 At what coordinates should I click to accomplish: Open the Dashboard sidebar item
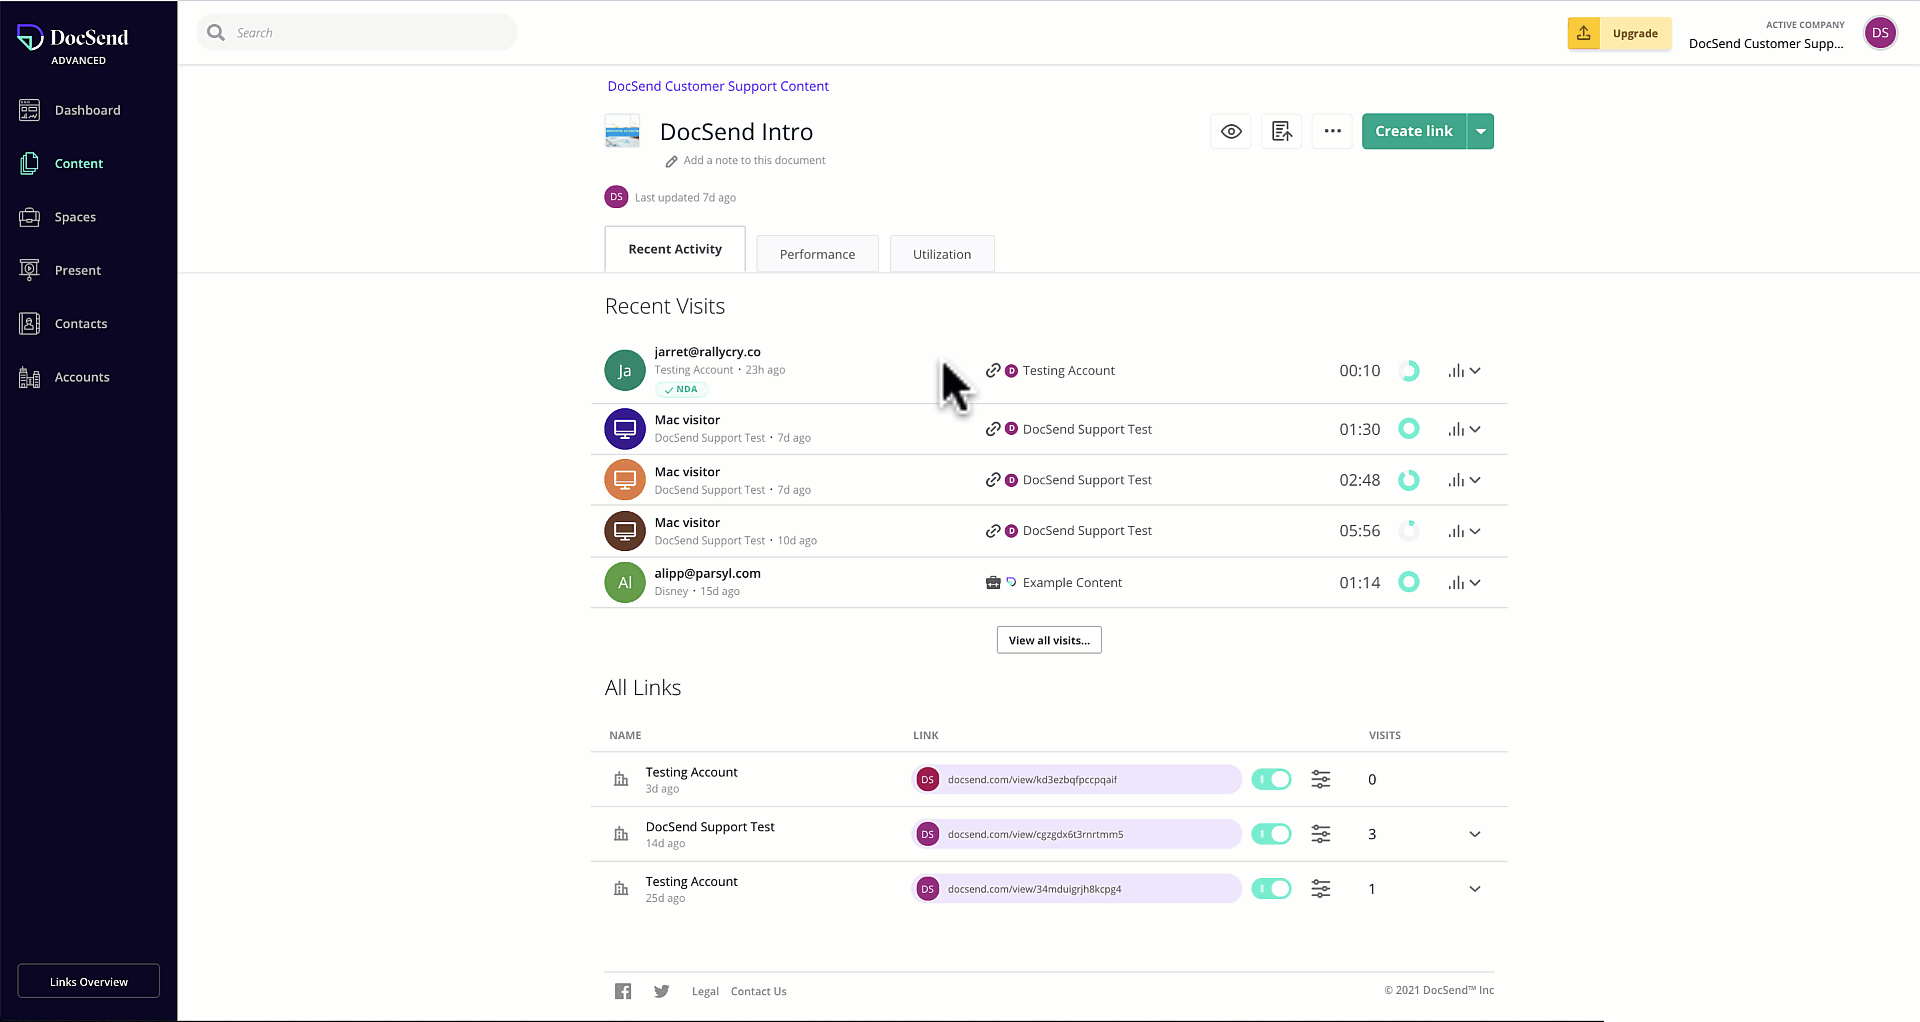(70, 110)
